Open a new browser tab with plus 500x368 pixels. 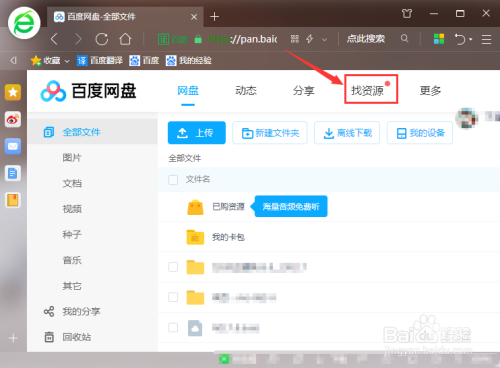pos(214,16)
